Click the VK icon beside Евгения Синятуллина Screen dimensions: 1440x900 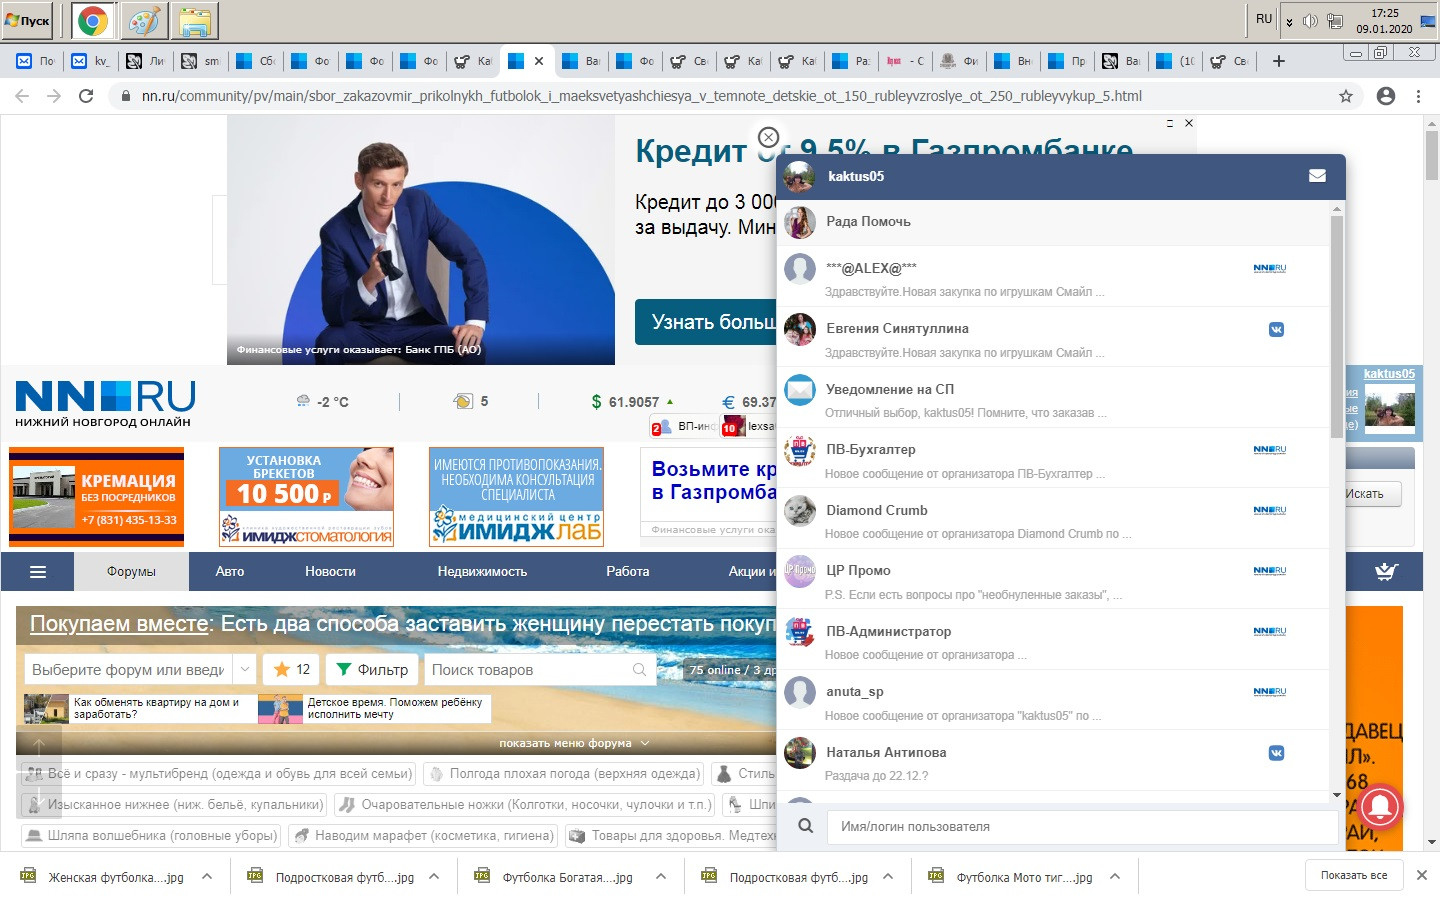click(1277, 329)
